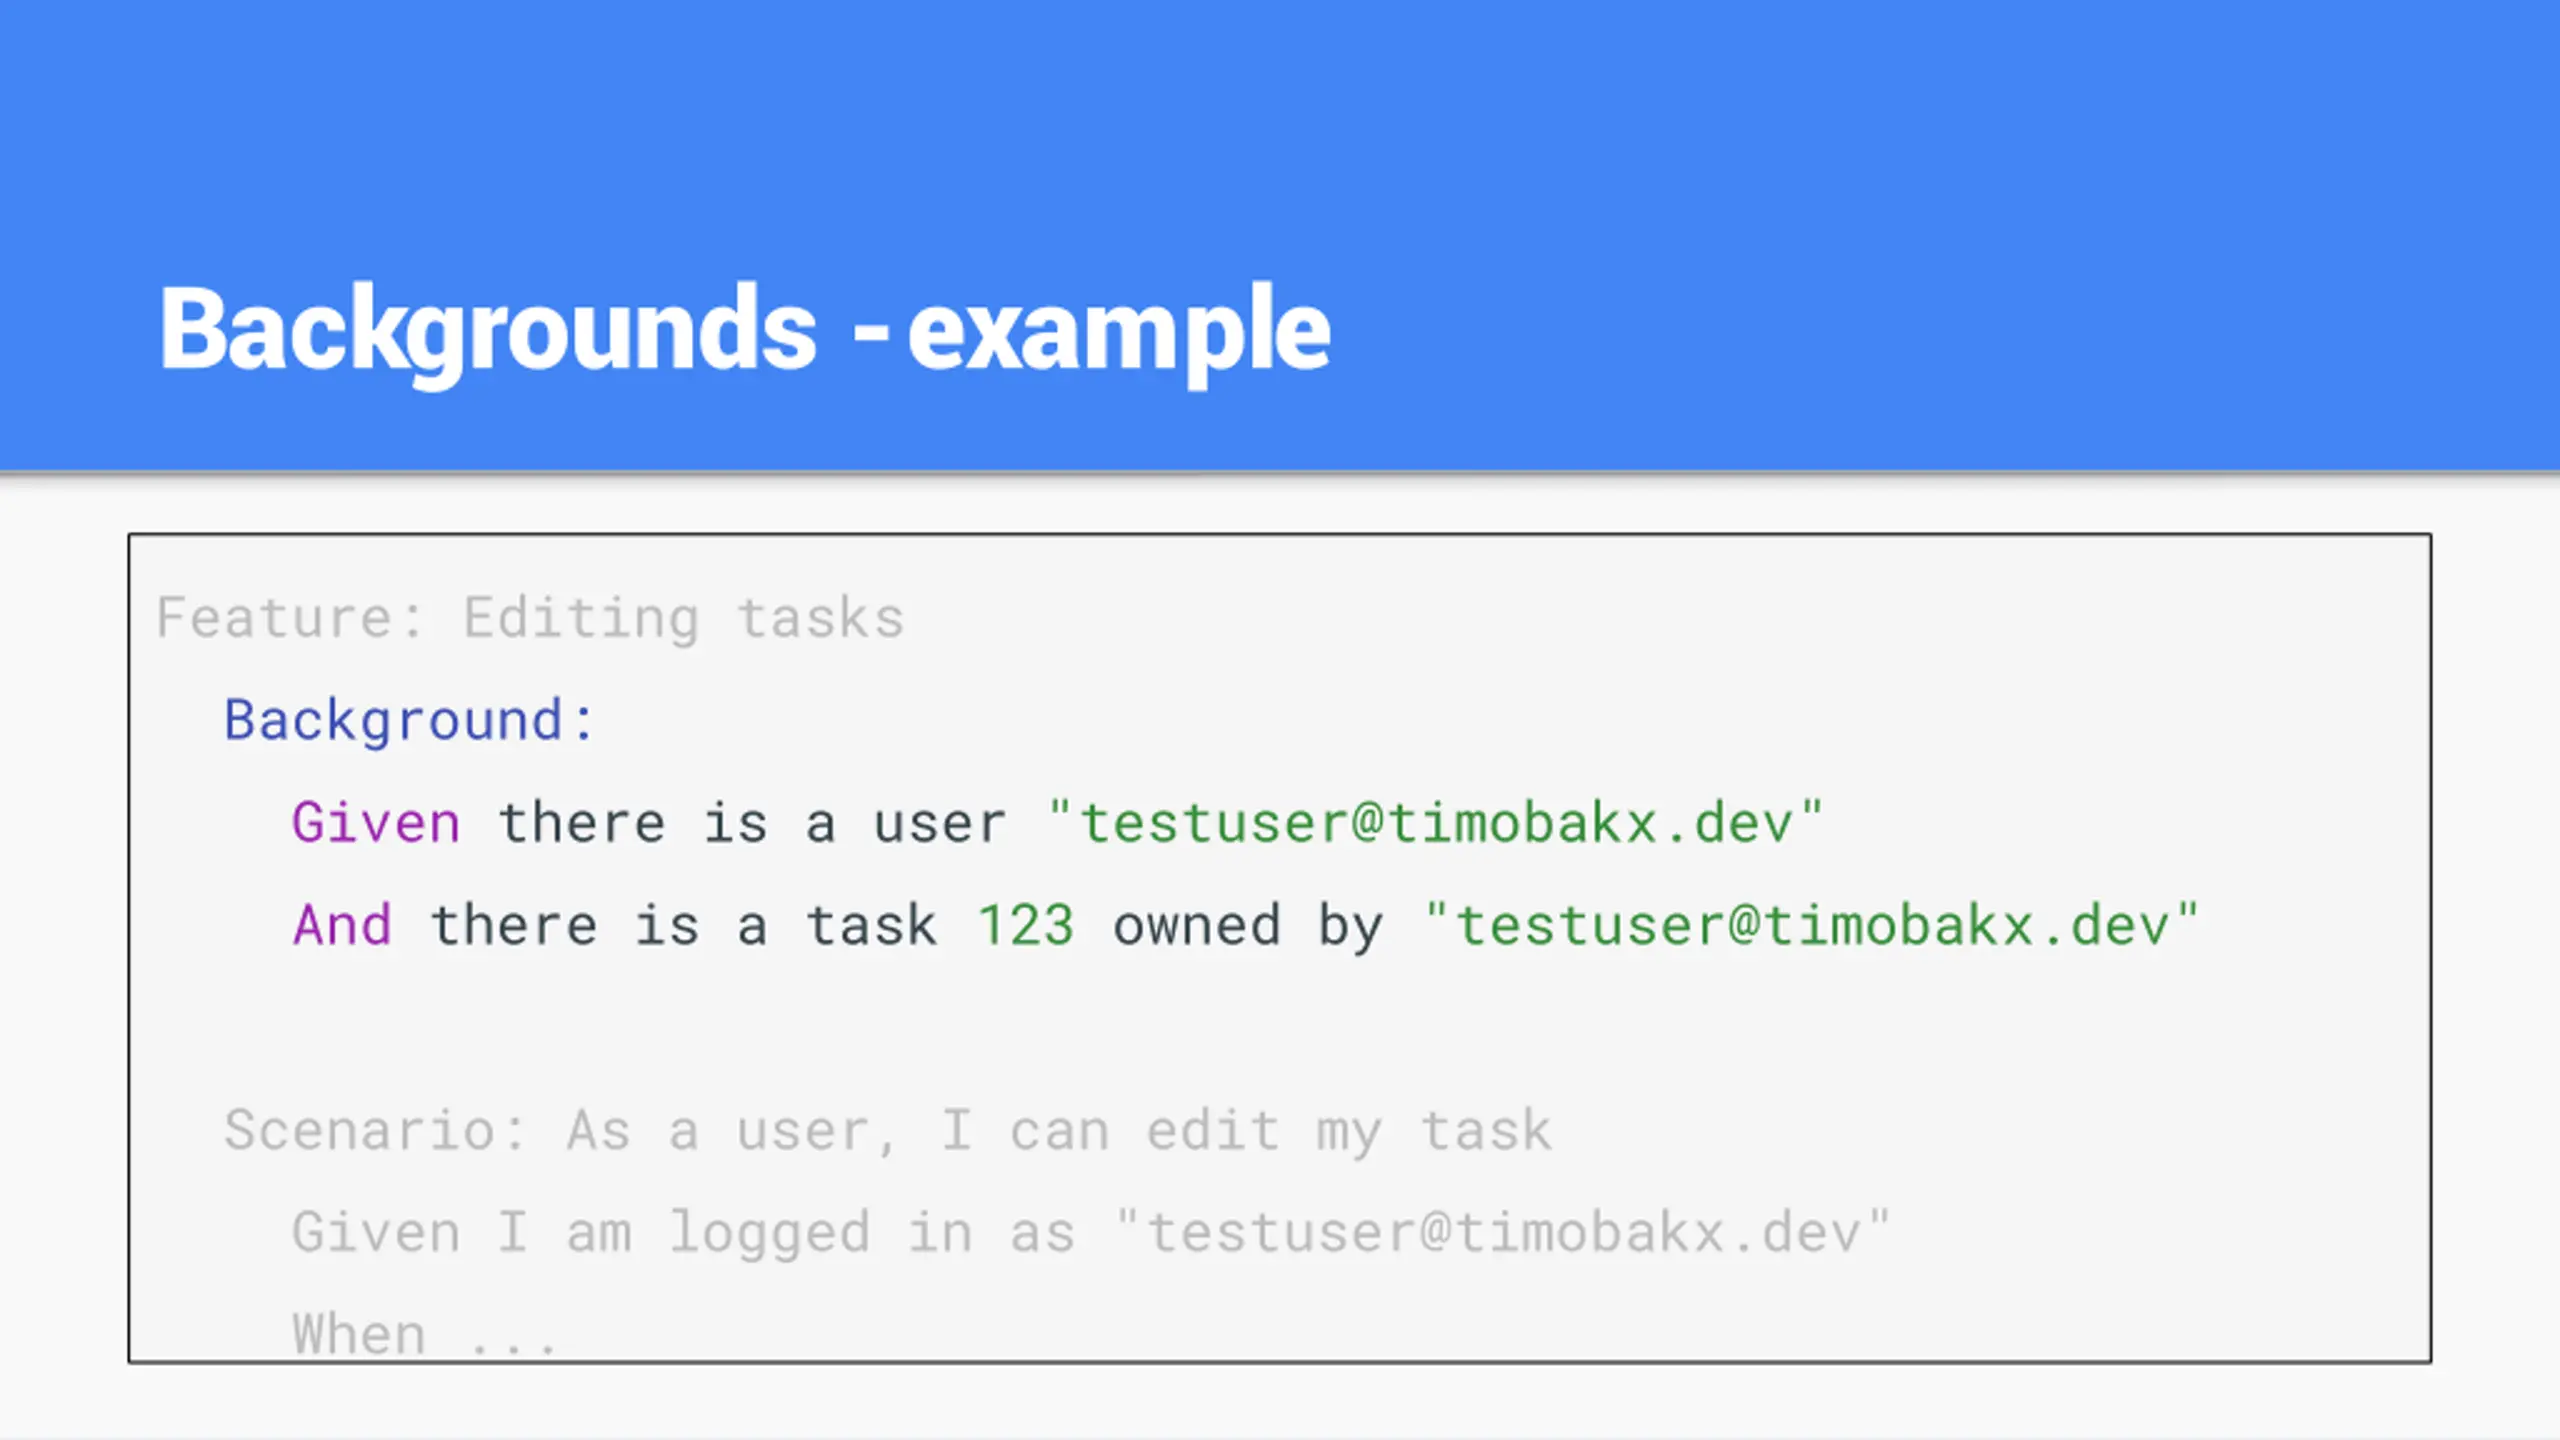Click the words "there is a user"

(752, 823)
